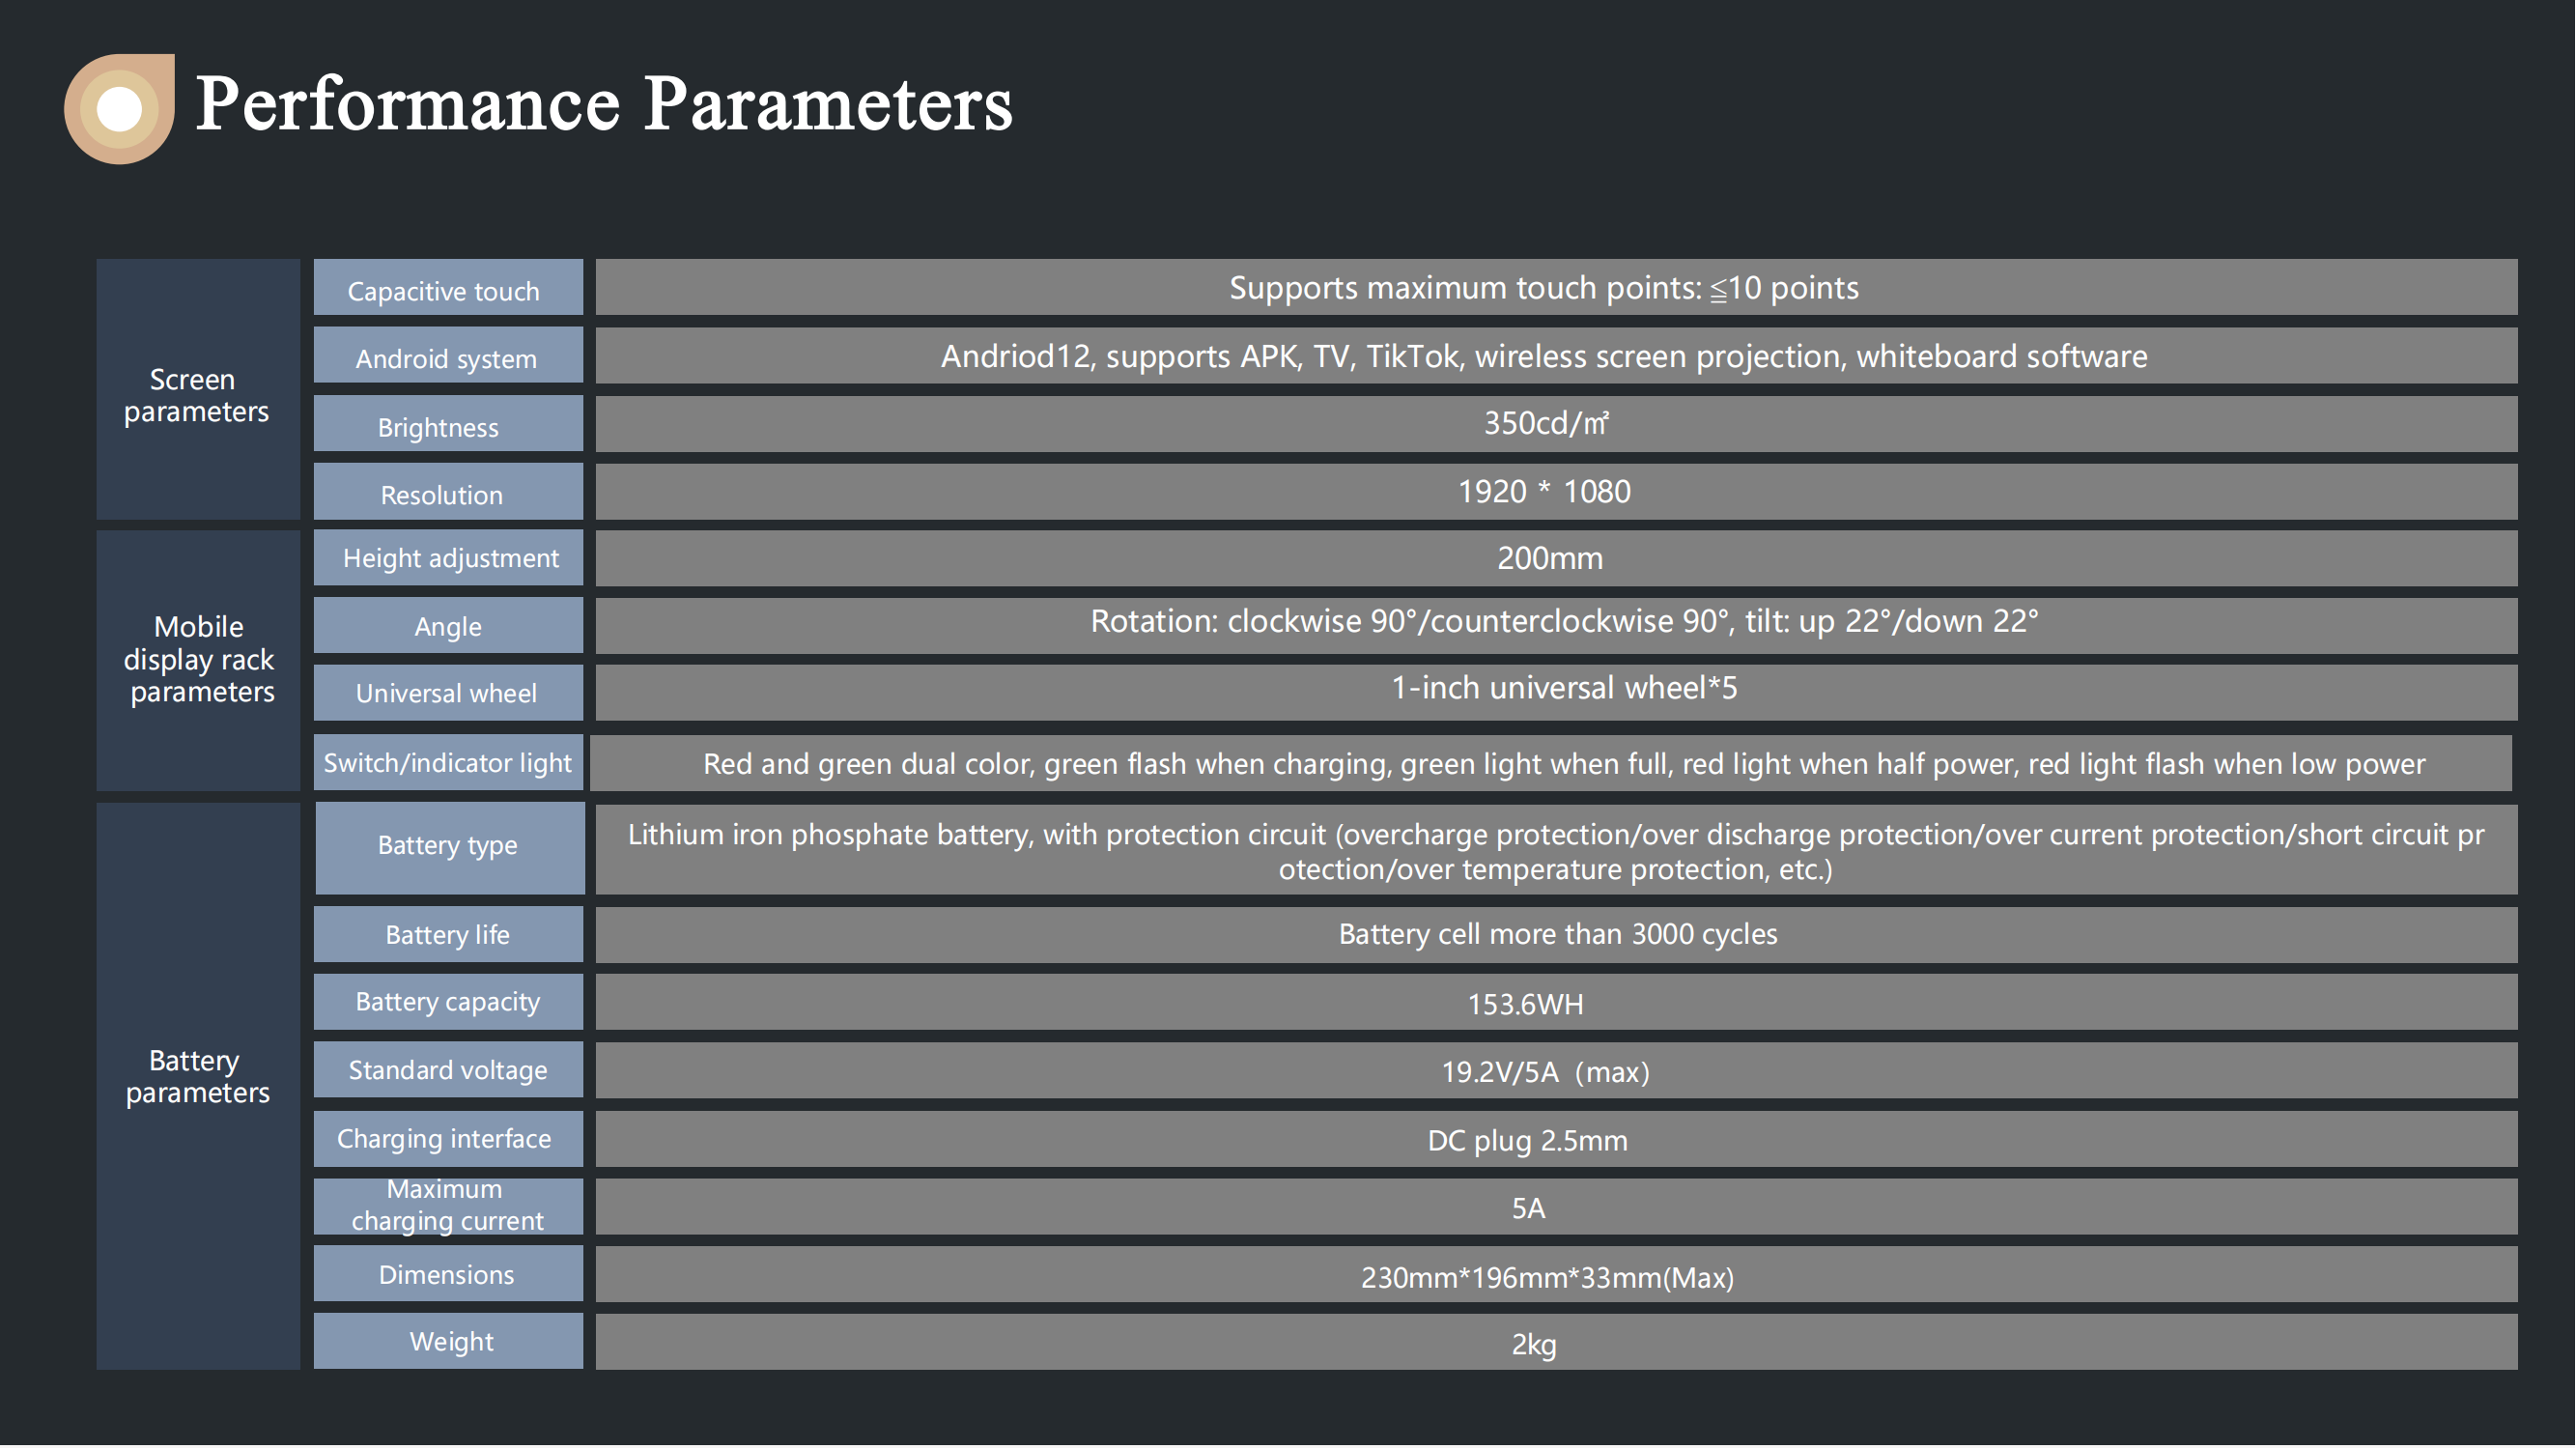
Task: Click the 153.6WH value cell
Action: pos(1525,1004)
